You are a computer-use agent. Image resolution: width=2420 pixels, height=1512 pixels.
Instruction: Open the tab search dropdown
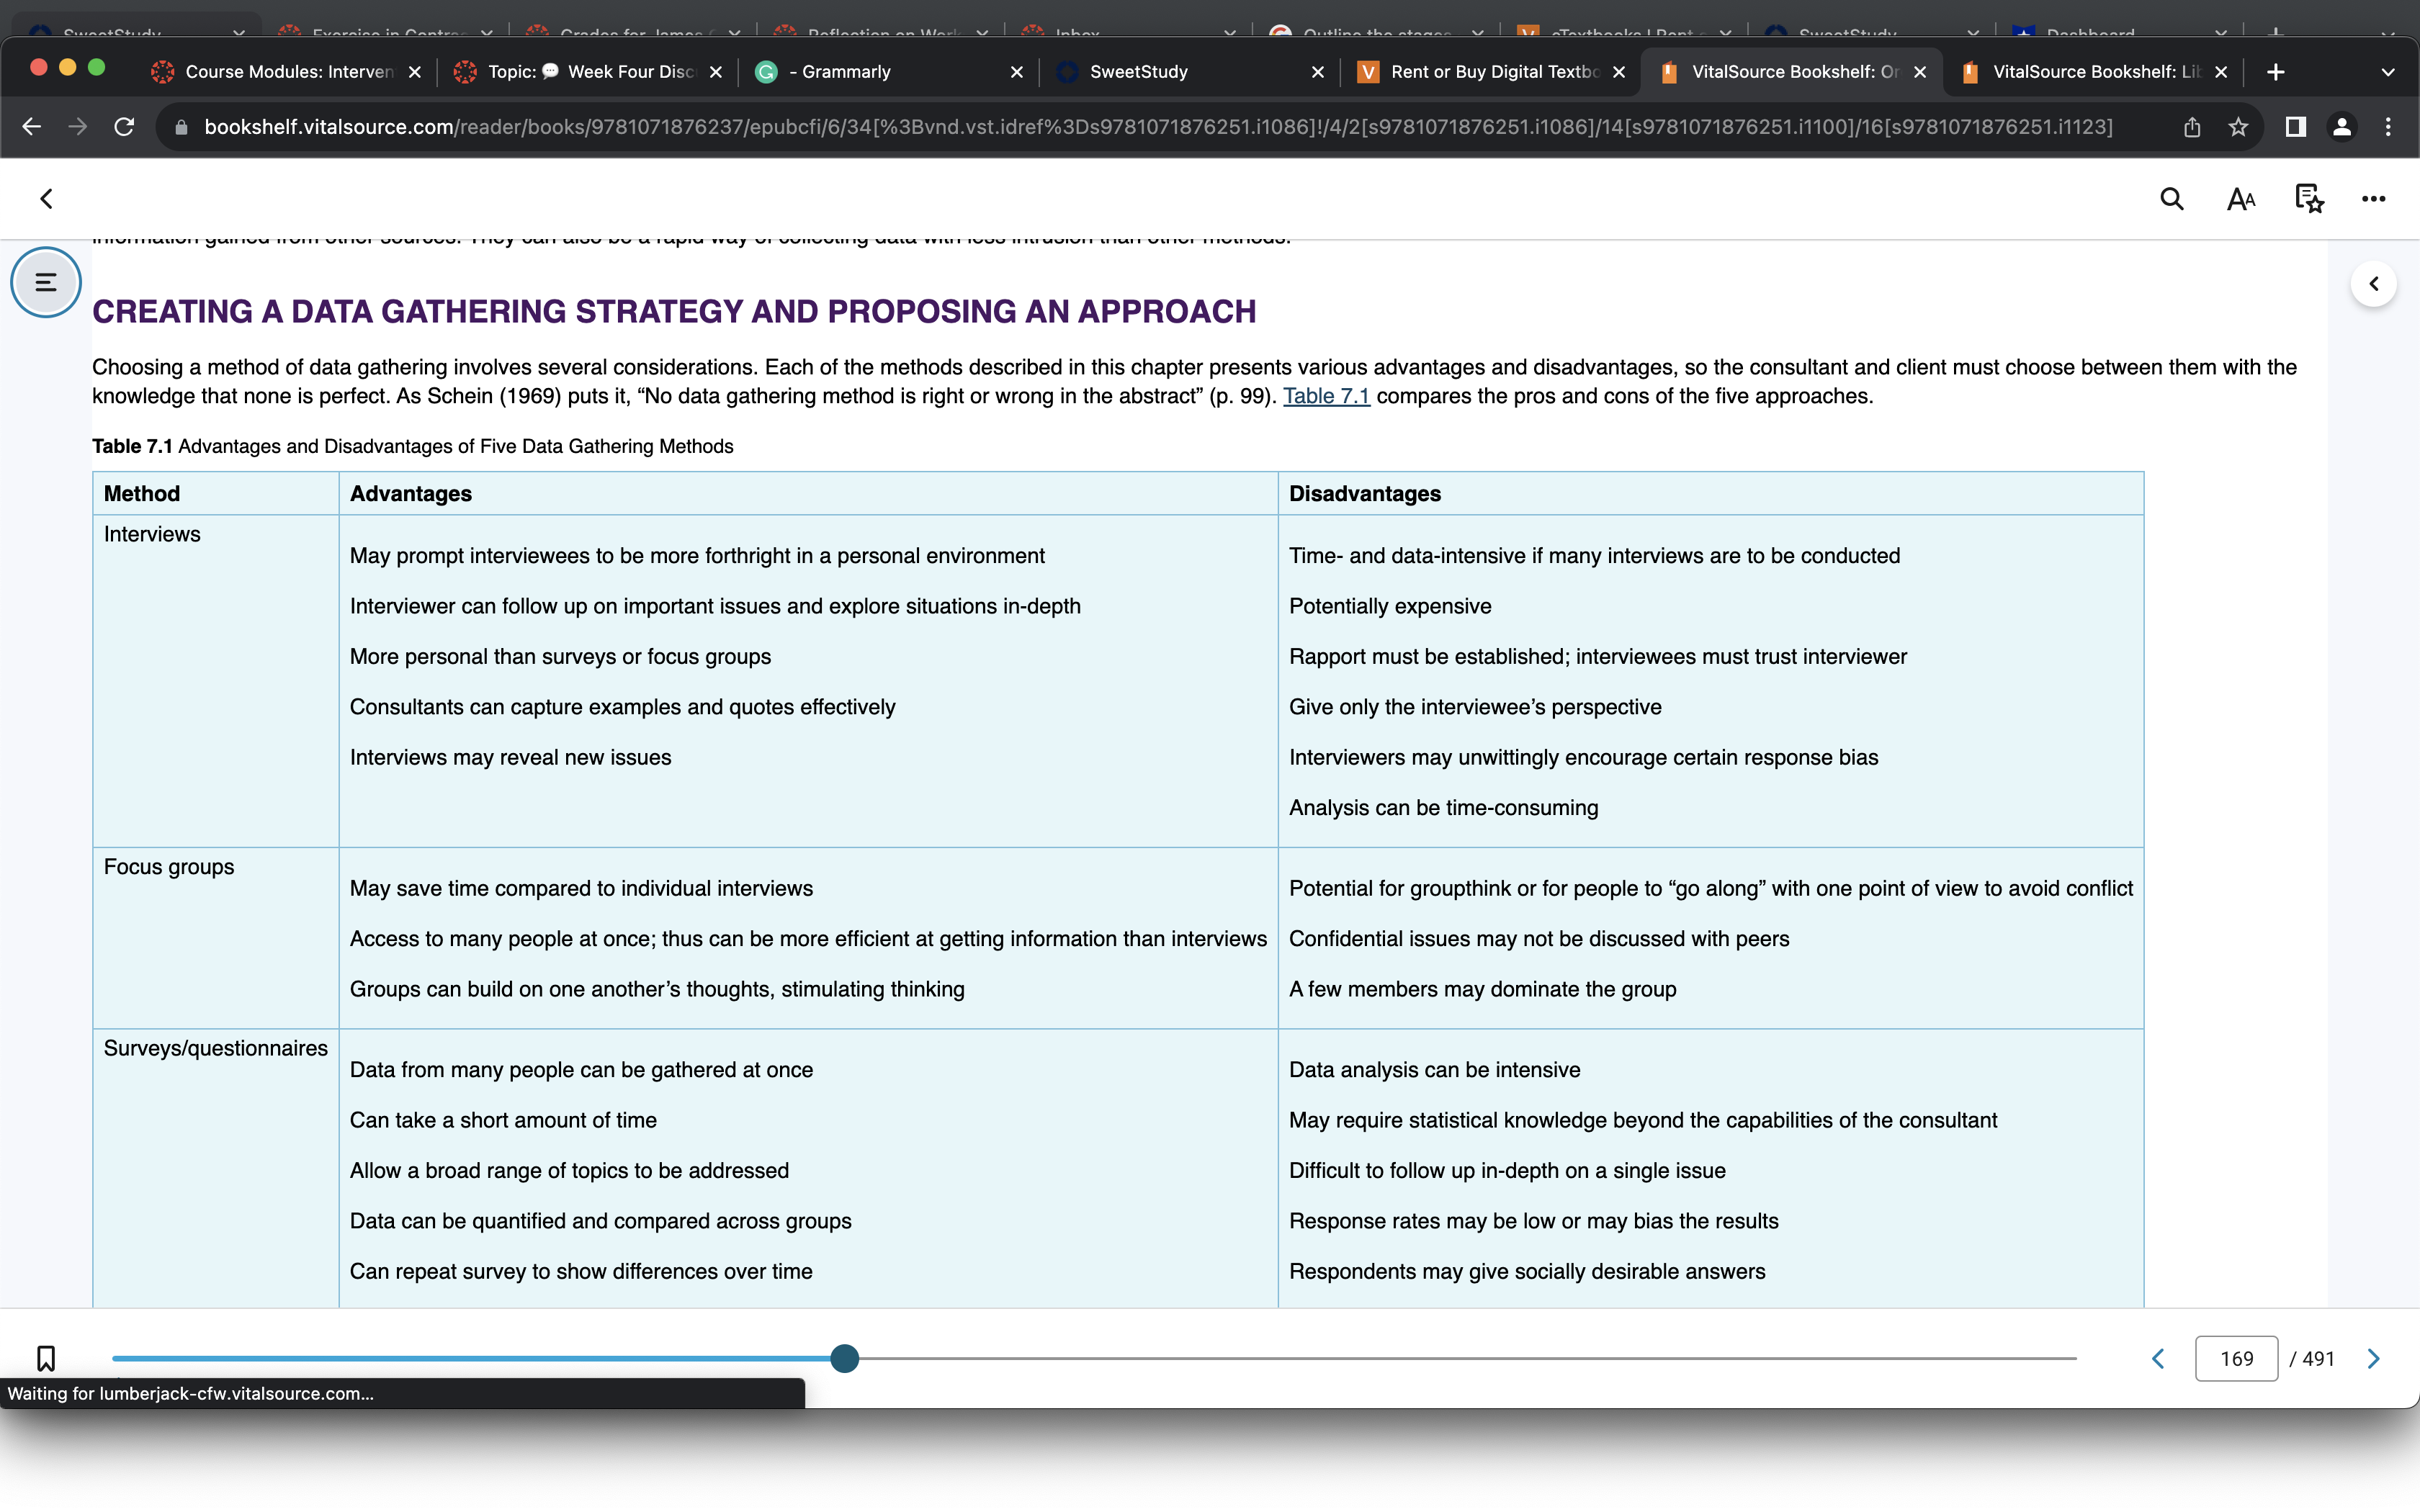pyautogui.click(x=2388, y=72)
